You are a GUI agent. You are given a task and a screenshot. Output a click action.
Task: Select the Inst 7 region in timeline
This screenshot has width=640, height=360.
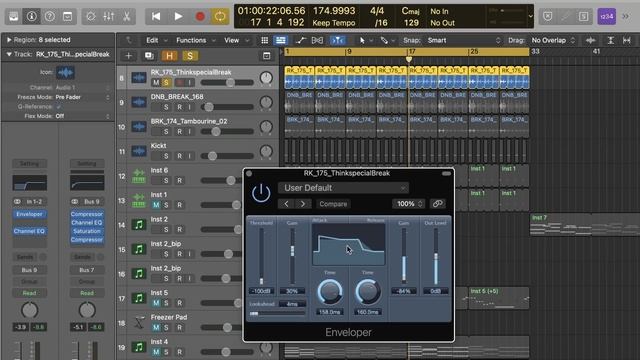coord(584,225)
